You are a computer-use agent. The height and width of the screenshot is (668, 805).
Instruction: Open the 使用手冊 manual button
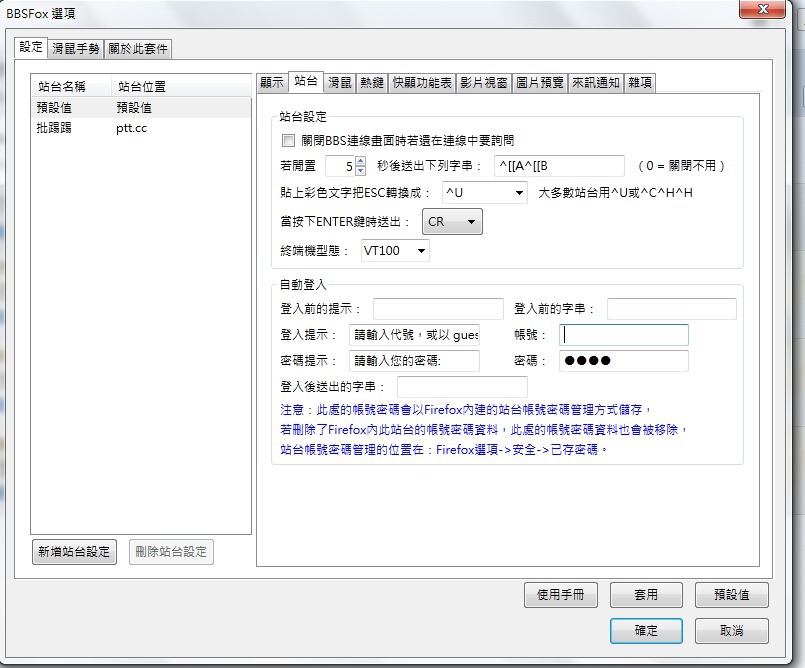561,595
